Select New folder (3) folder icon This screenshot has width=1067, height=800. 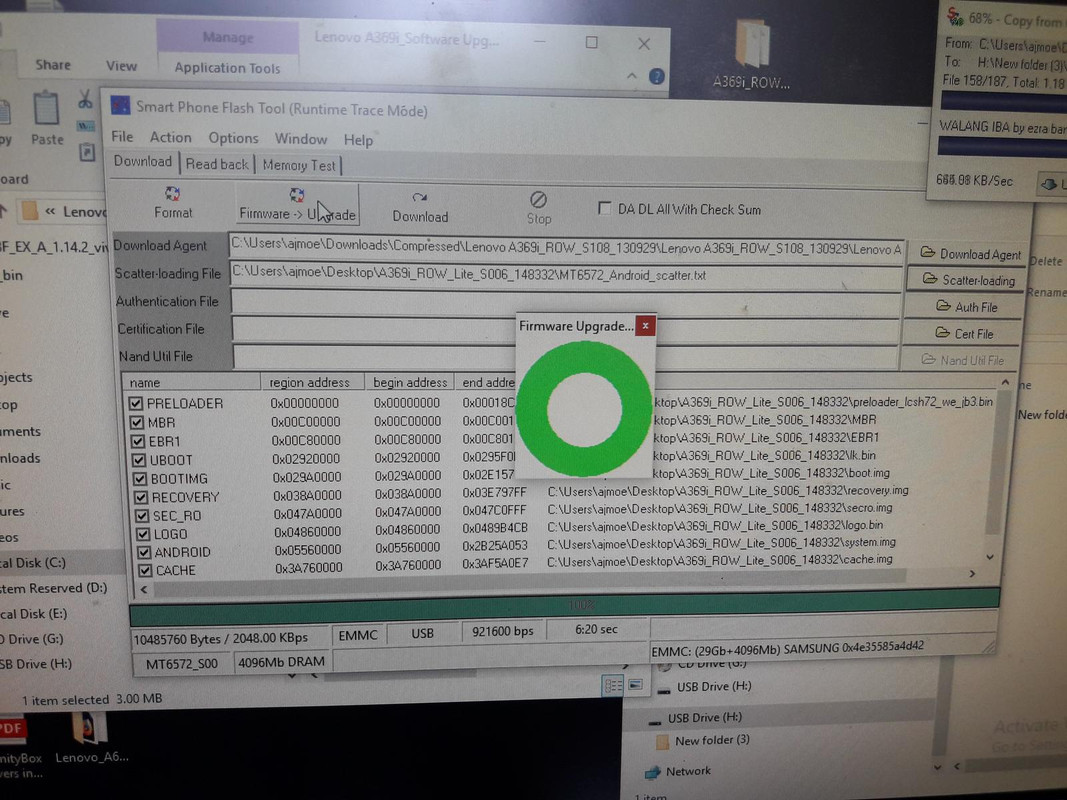click(662, 741)
